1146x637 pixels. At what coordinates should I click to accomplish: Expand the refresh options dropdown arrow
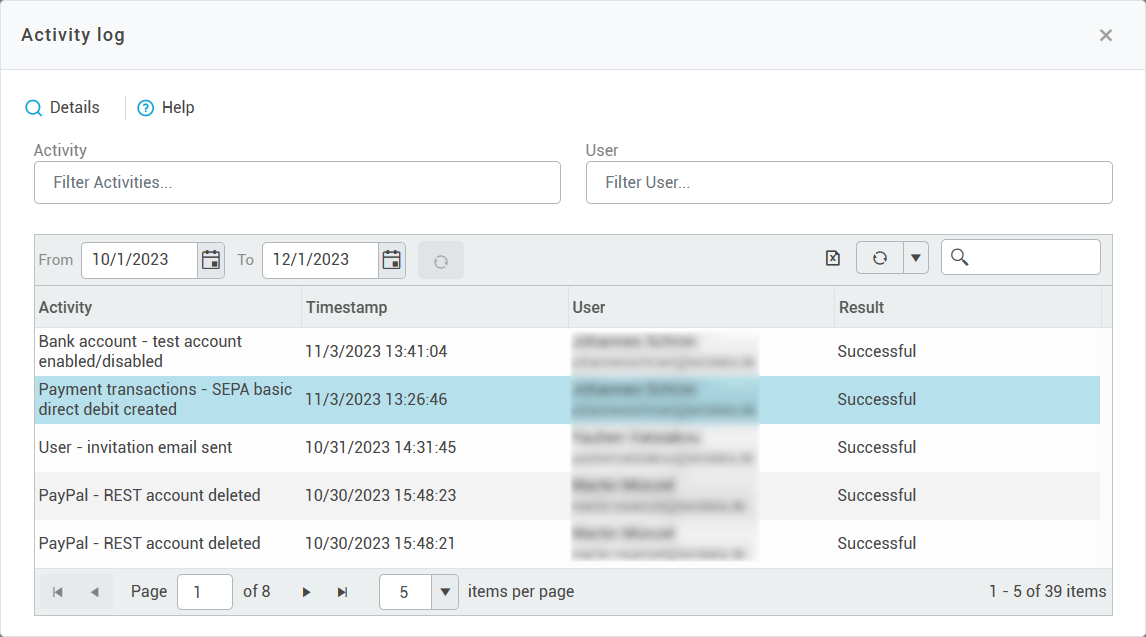916,258
